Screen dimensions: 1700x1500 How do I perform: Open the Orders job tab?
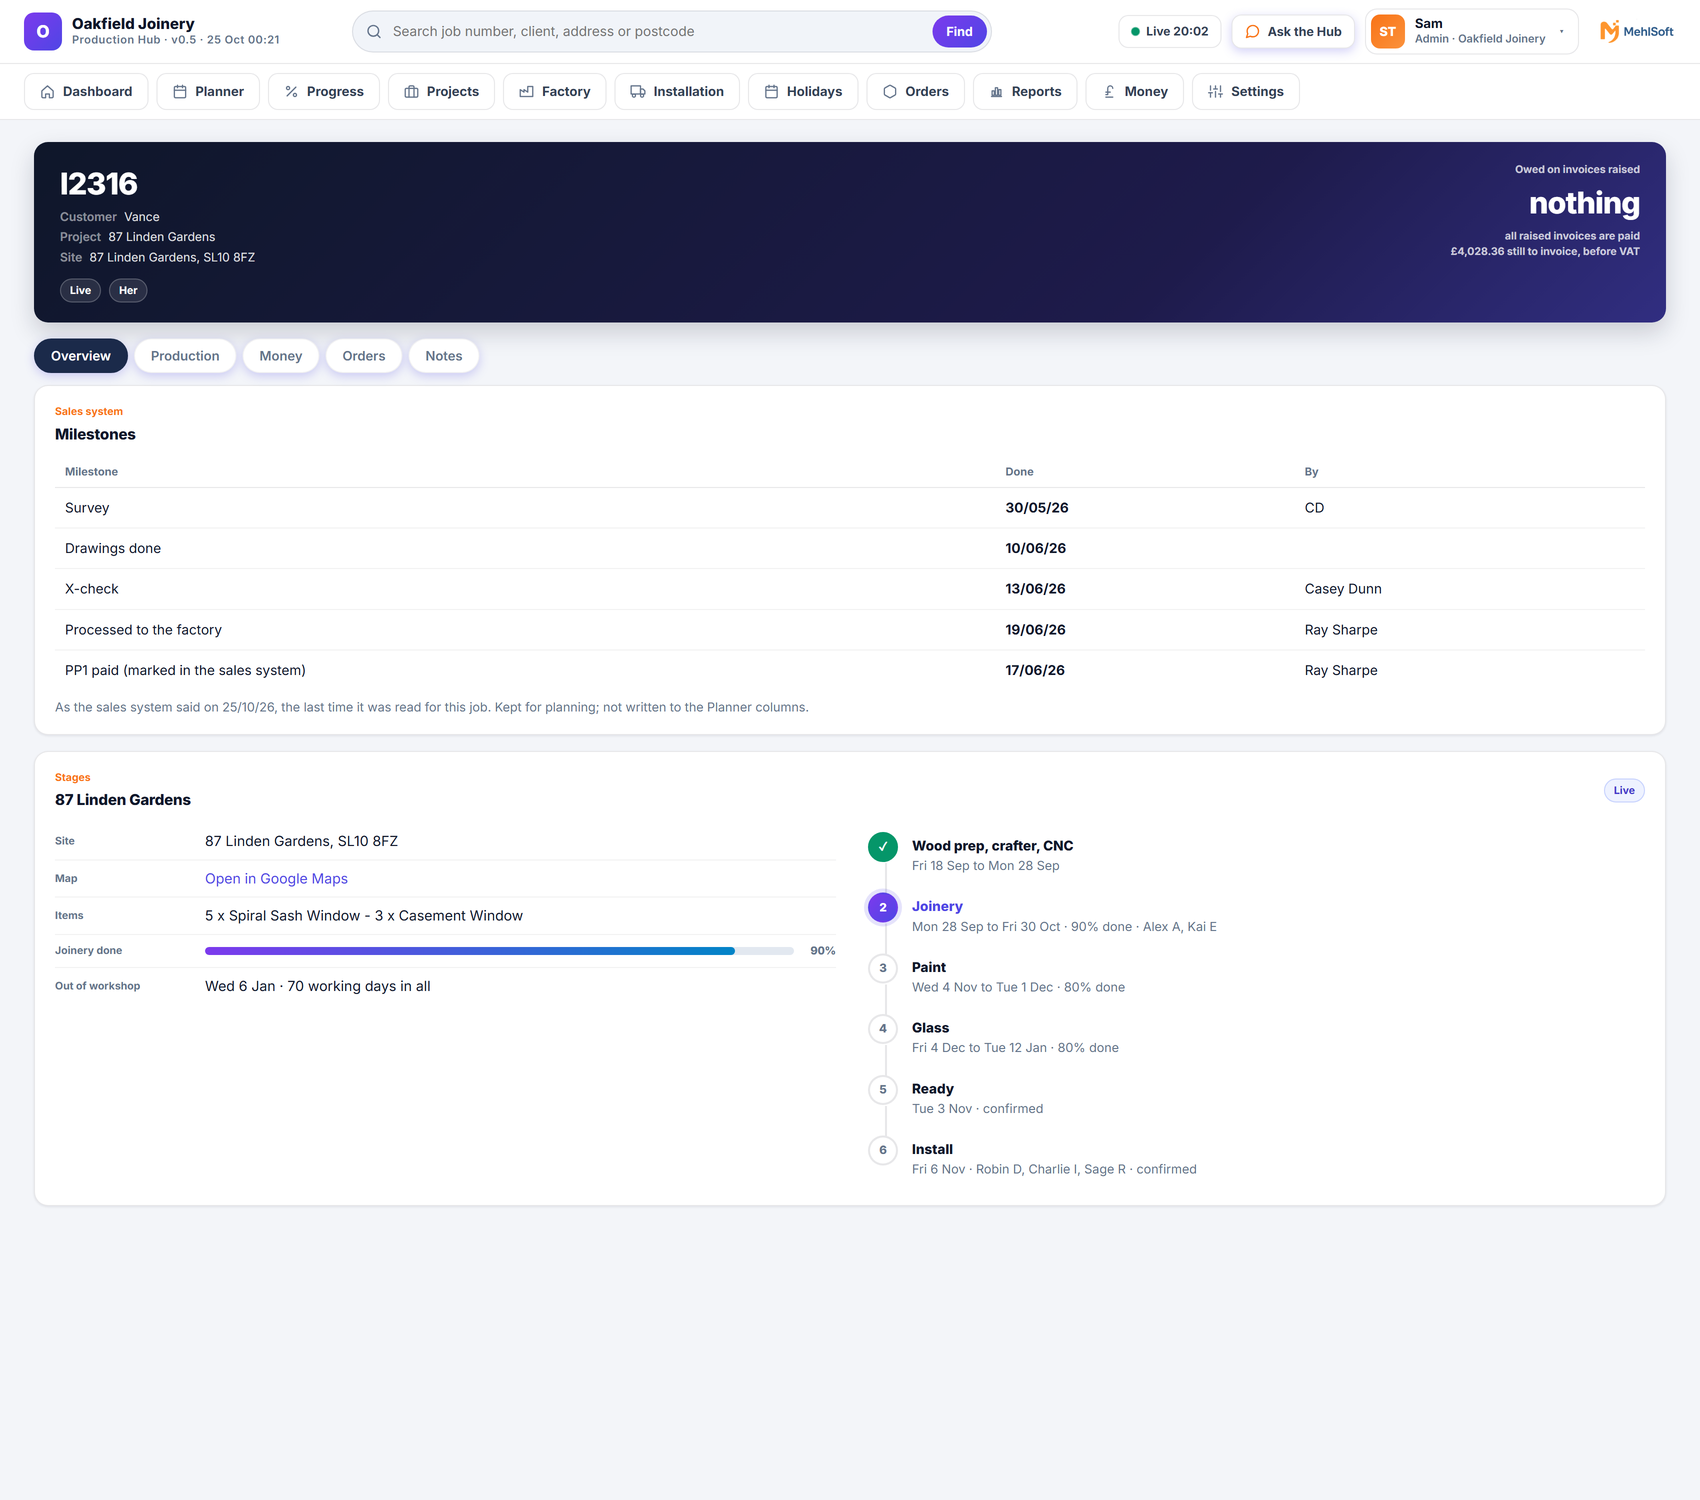tap(364, 356)
